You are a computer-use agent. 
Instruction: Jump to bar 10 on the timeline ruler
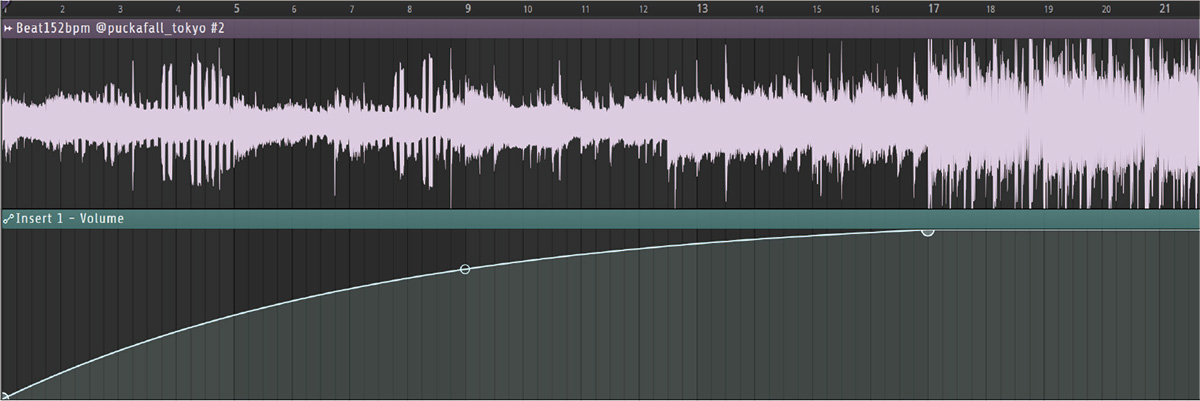pos(527,9)
